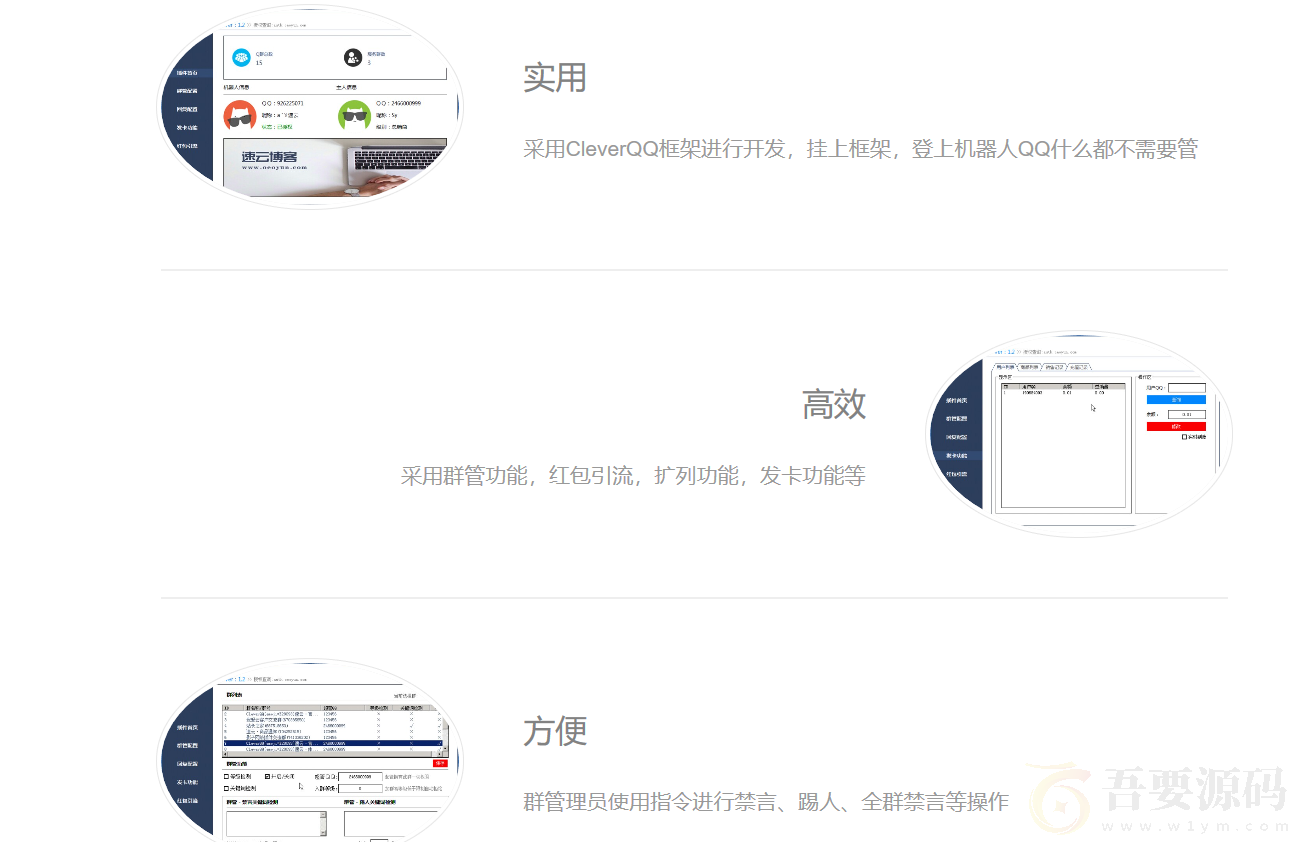Click the dark user icon in top thumbnail
This screenshot has width=1302, height=842.
[x=352, y=58]
